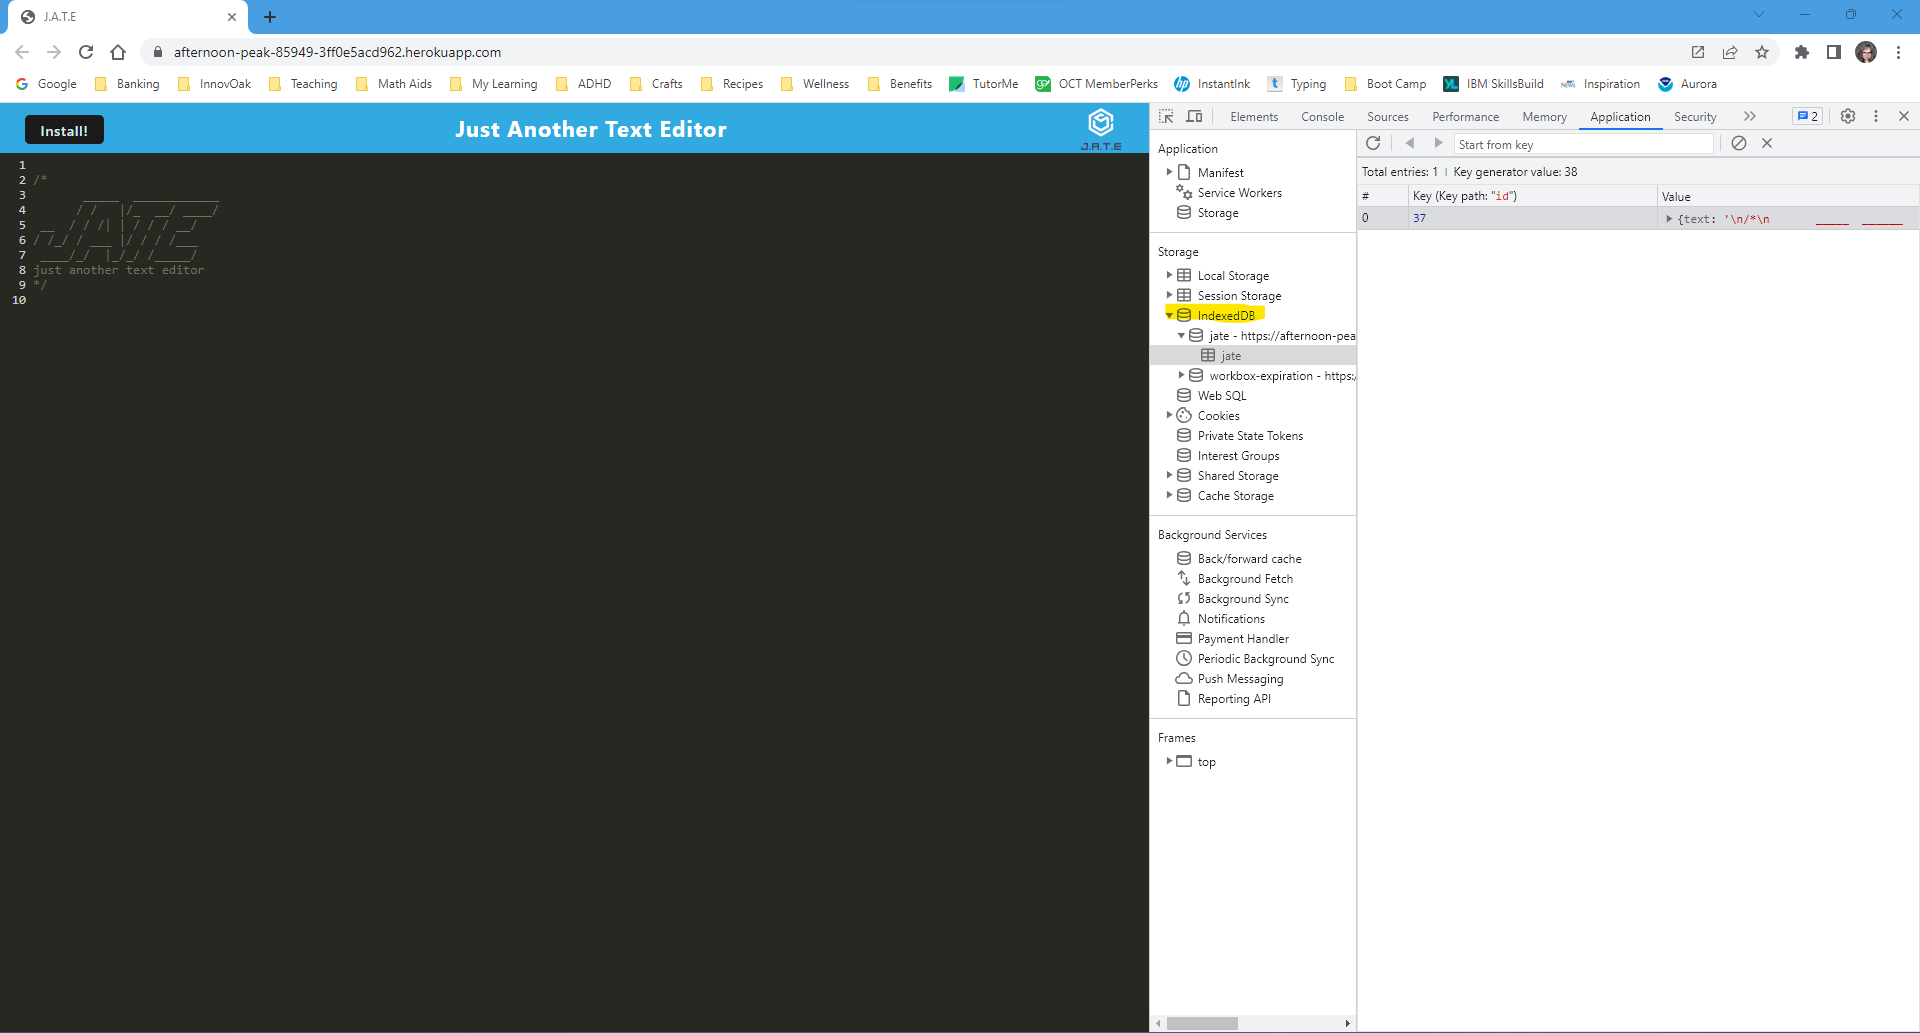Image resolution: width=1920 pixels, height=1033 pixels.
Task: Open the issues counter showing 2
Action: tap(1806, 116)
